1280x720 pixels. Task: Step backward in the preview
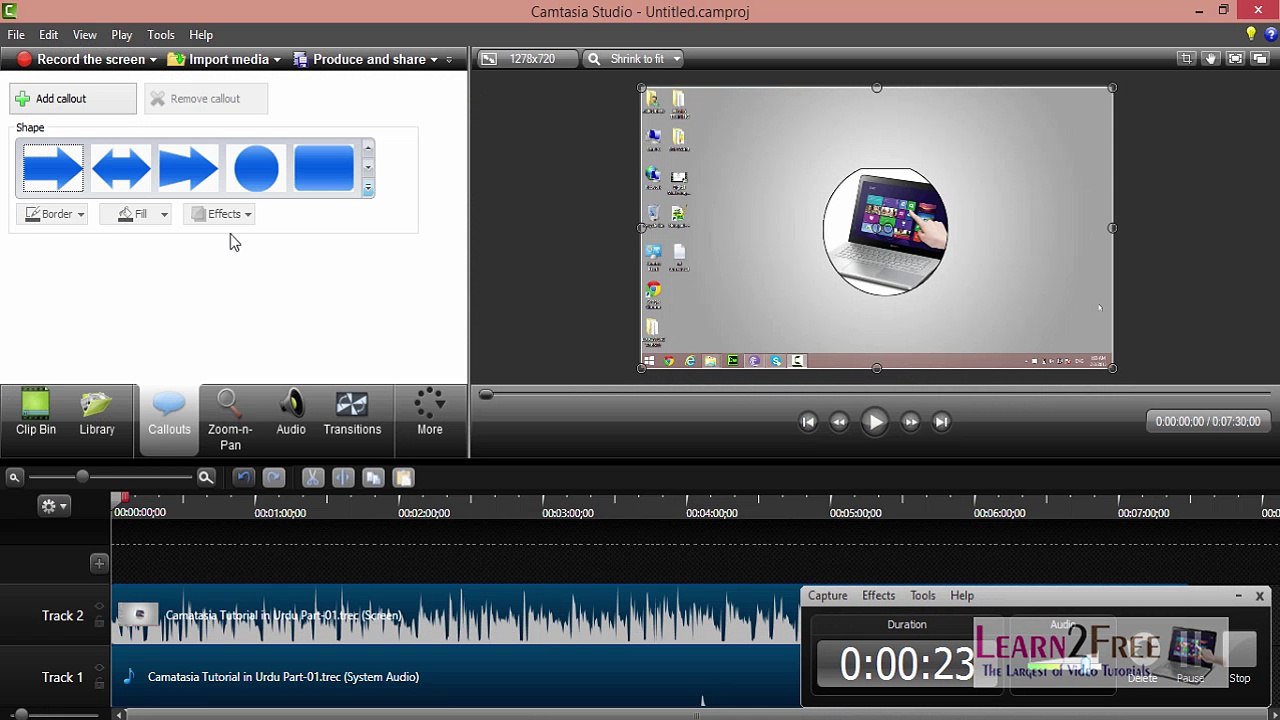(x=839, y=422)
